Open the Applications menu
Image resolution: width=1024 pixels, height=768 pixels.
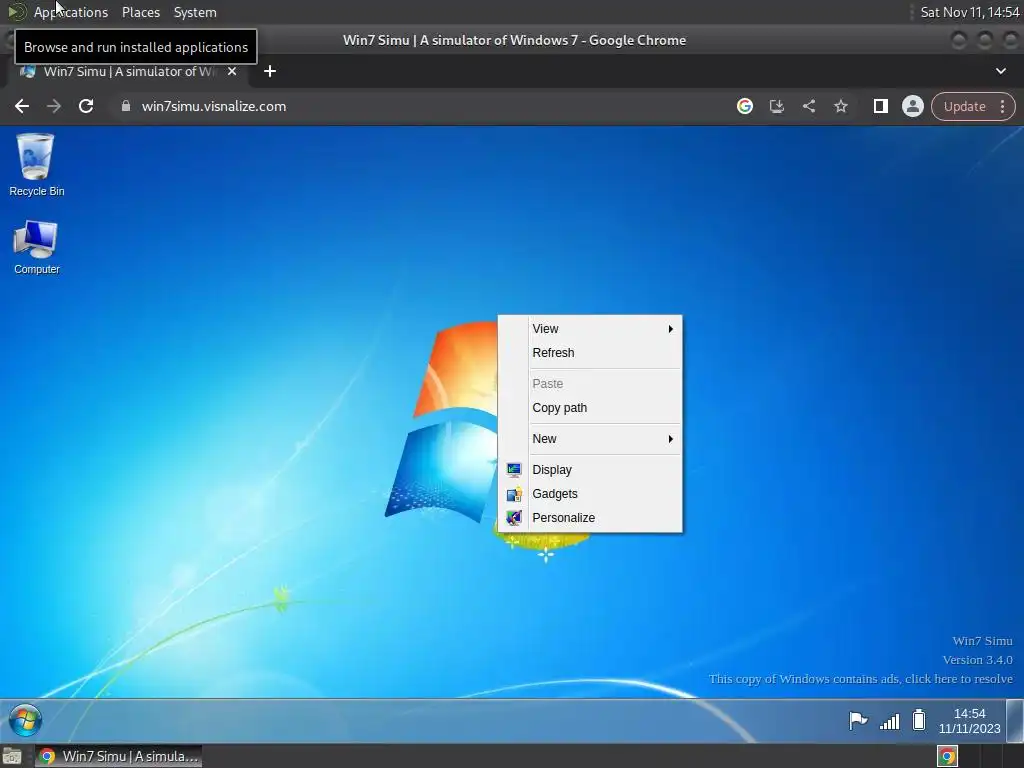(x=71, y=12)
